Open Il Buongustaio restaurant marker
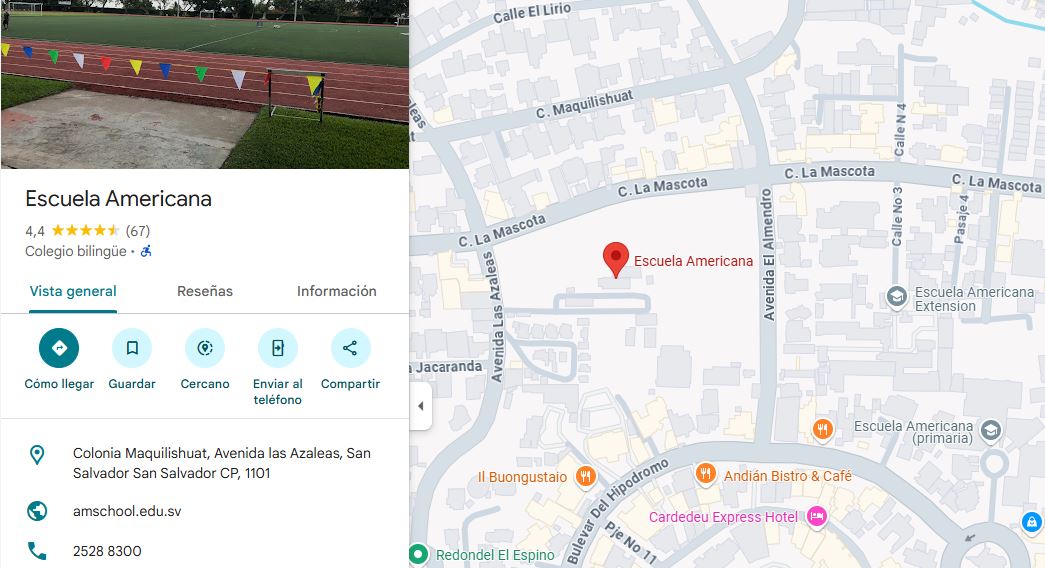 [585, 477]
